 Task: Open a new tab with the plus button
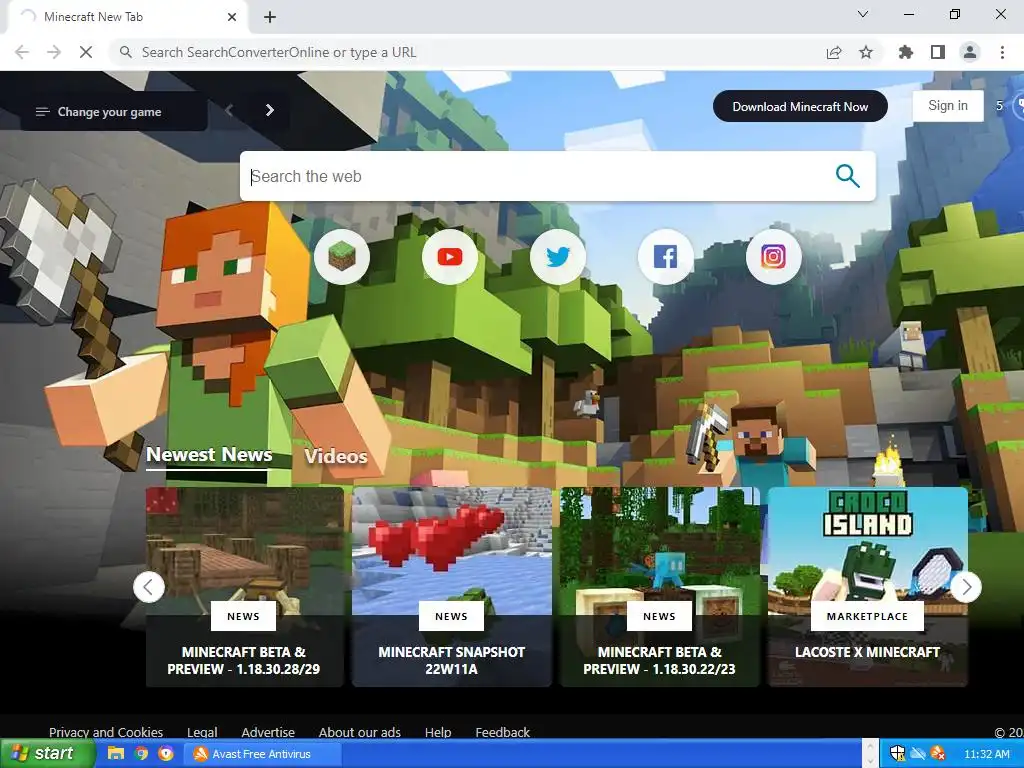tap(270, 17)
